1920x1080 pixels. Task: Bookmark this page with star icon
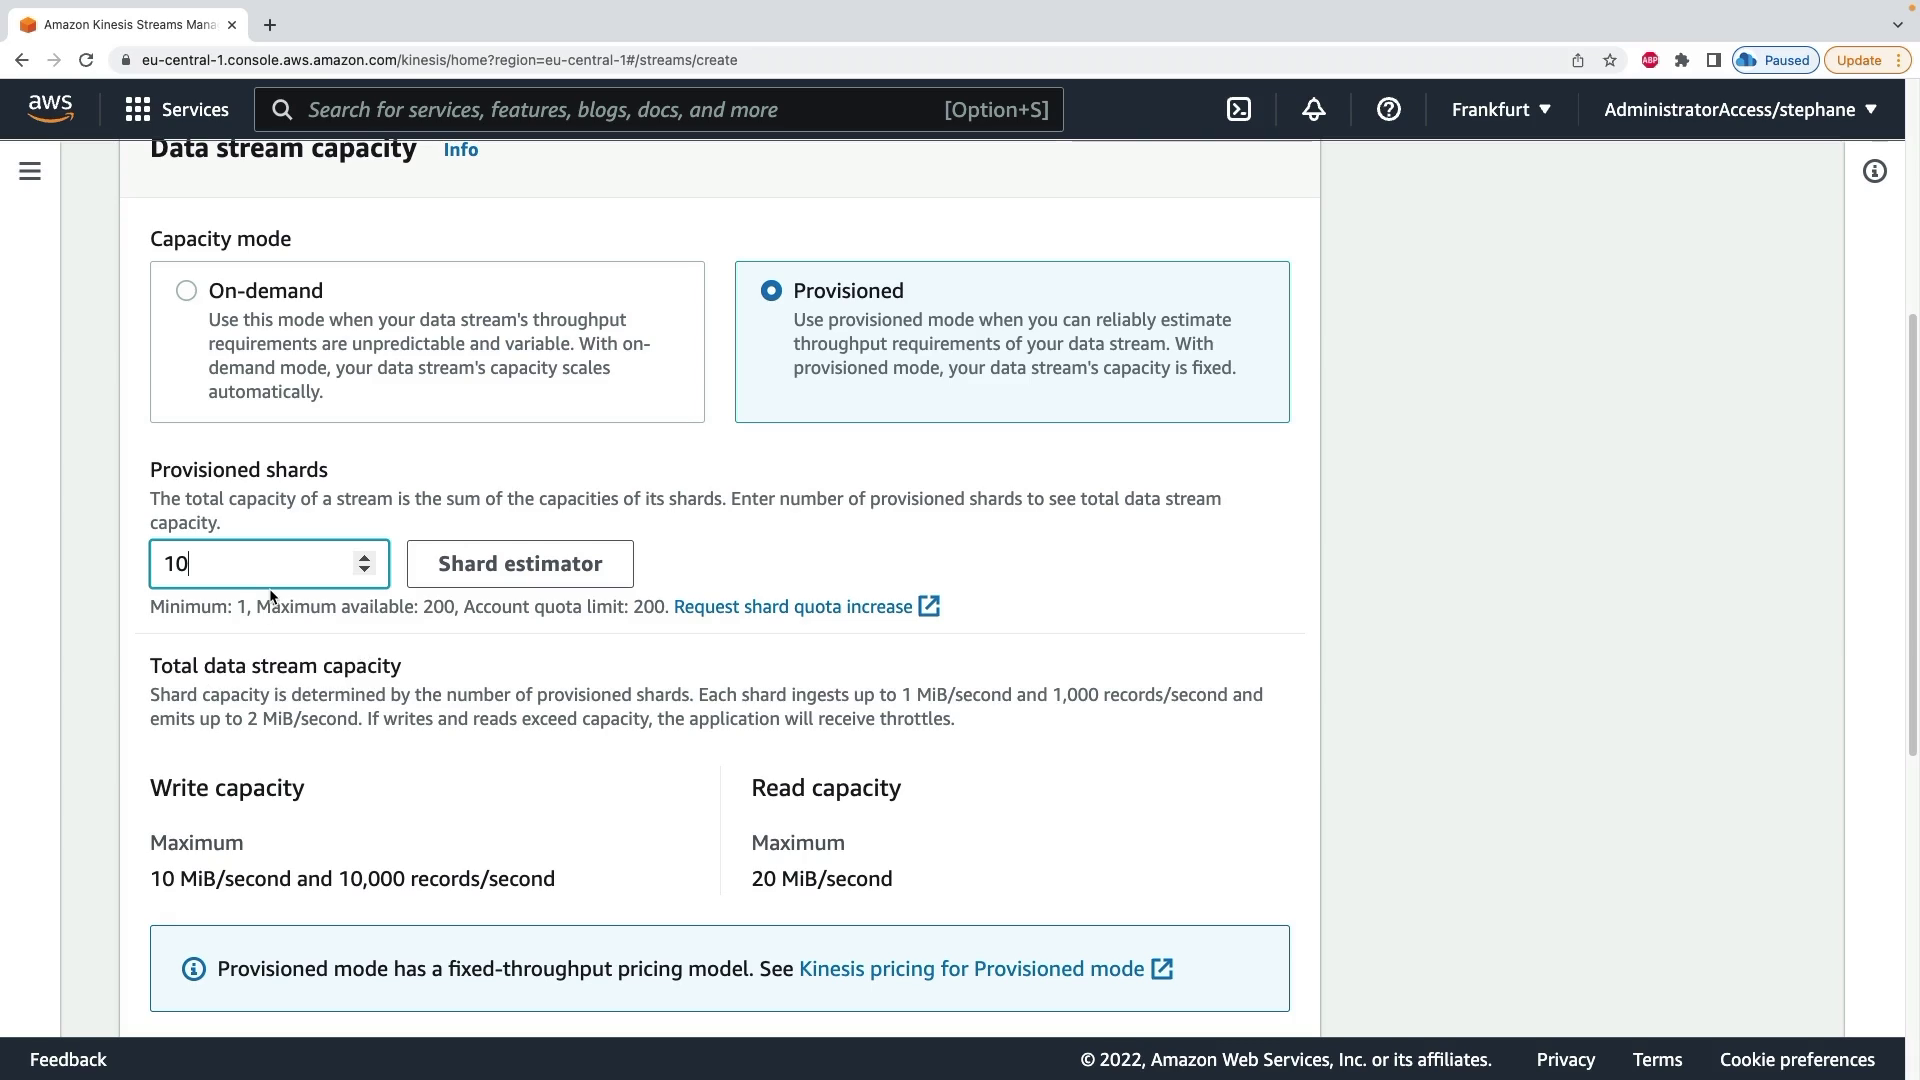1610,60
